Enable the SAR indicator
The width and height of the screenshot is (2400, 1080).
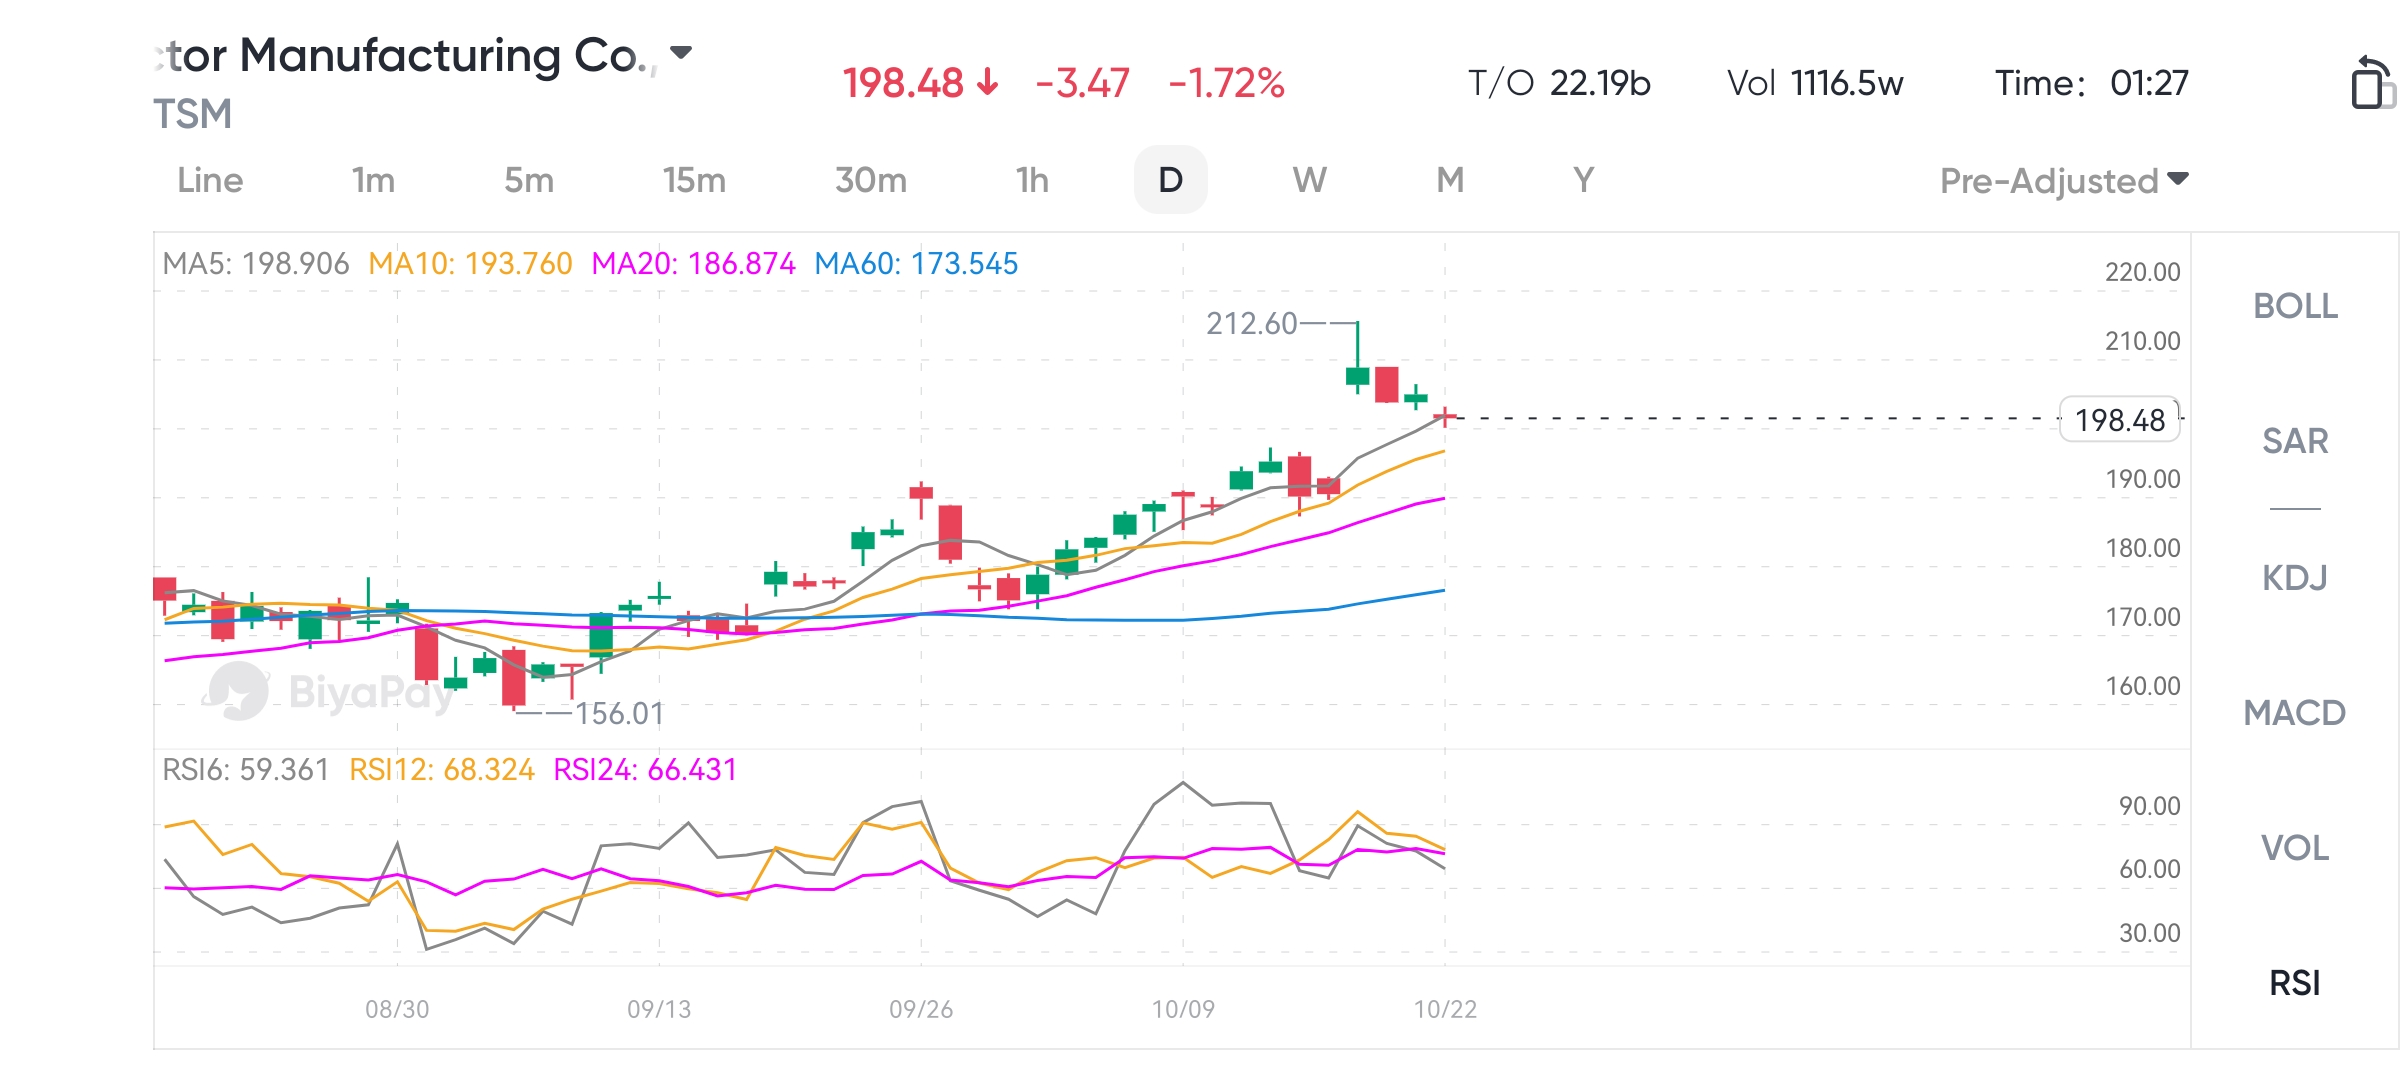[x=2295, y=441]
